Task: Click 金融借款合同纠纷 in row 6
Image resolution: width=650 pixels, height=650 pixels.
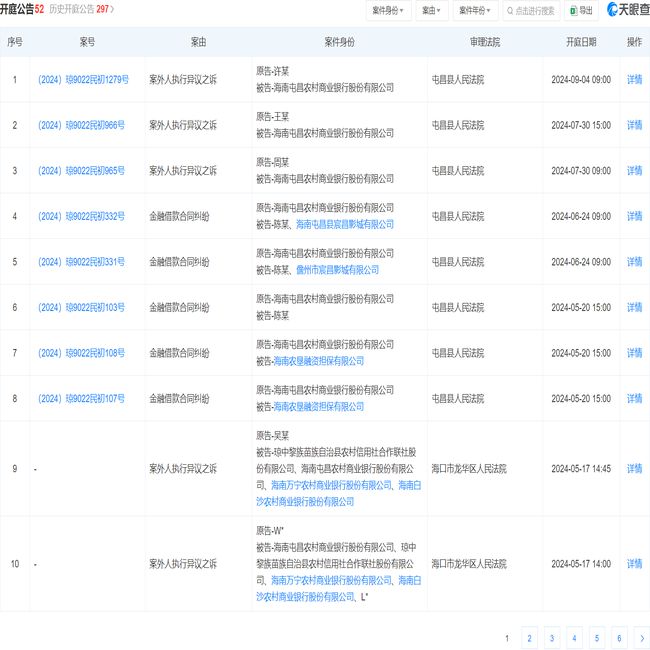Action: [179, 308]
